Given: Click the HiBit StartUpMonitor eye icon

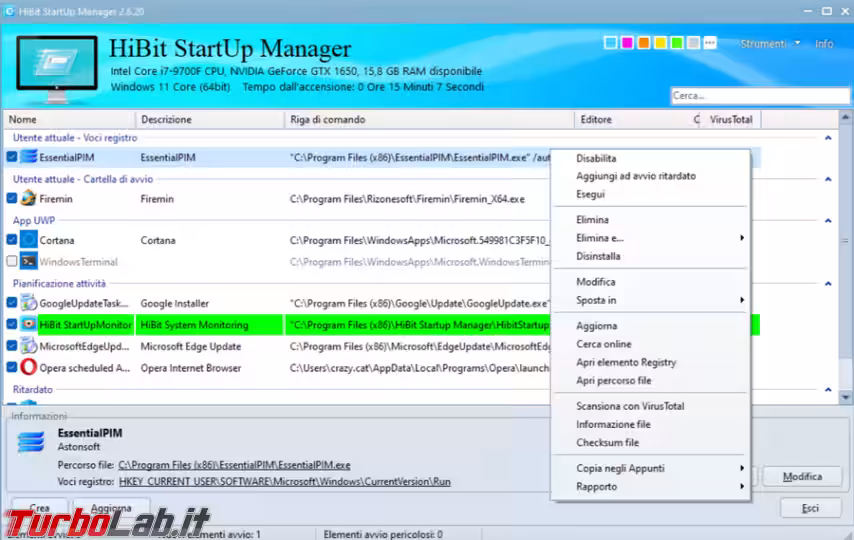Looking at the screenshot, I should (x=29, y=324).
